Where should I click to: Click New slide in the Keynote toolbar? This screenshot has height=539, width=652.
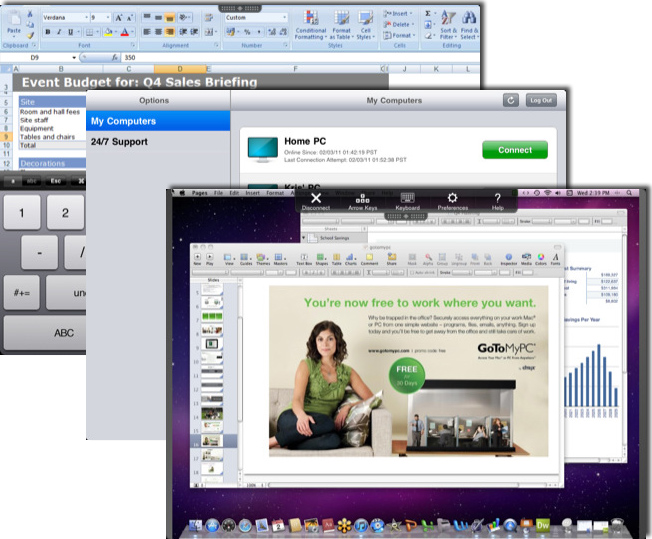tap(198, 259)
